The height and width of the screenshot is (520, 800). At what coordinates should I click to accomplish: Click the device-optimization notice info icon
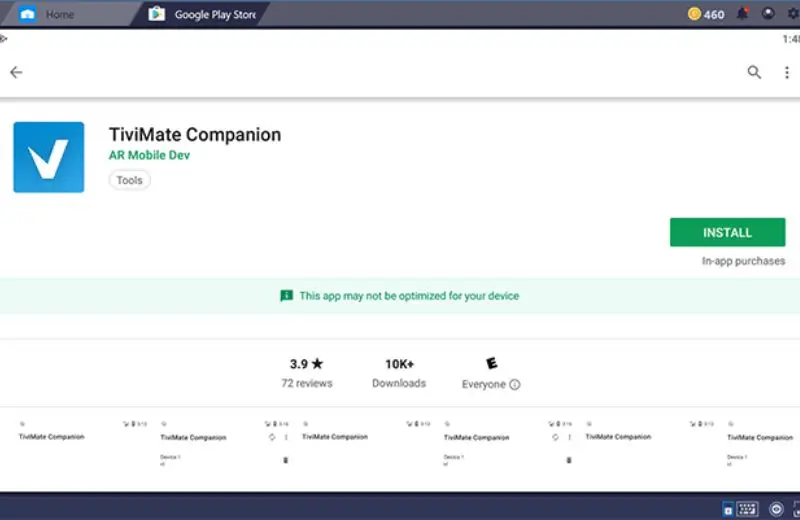click(287, 296)
